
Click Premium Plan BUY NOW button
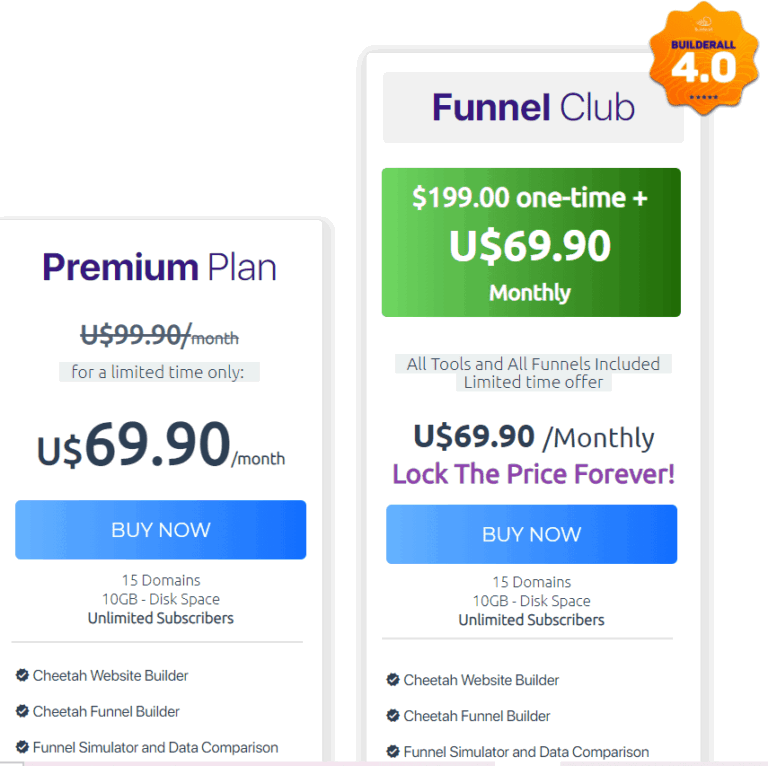tap(161, 529)
